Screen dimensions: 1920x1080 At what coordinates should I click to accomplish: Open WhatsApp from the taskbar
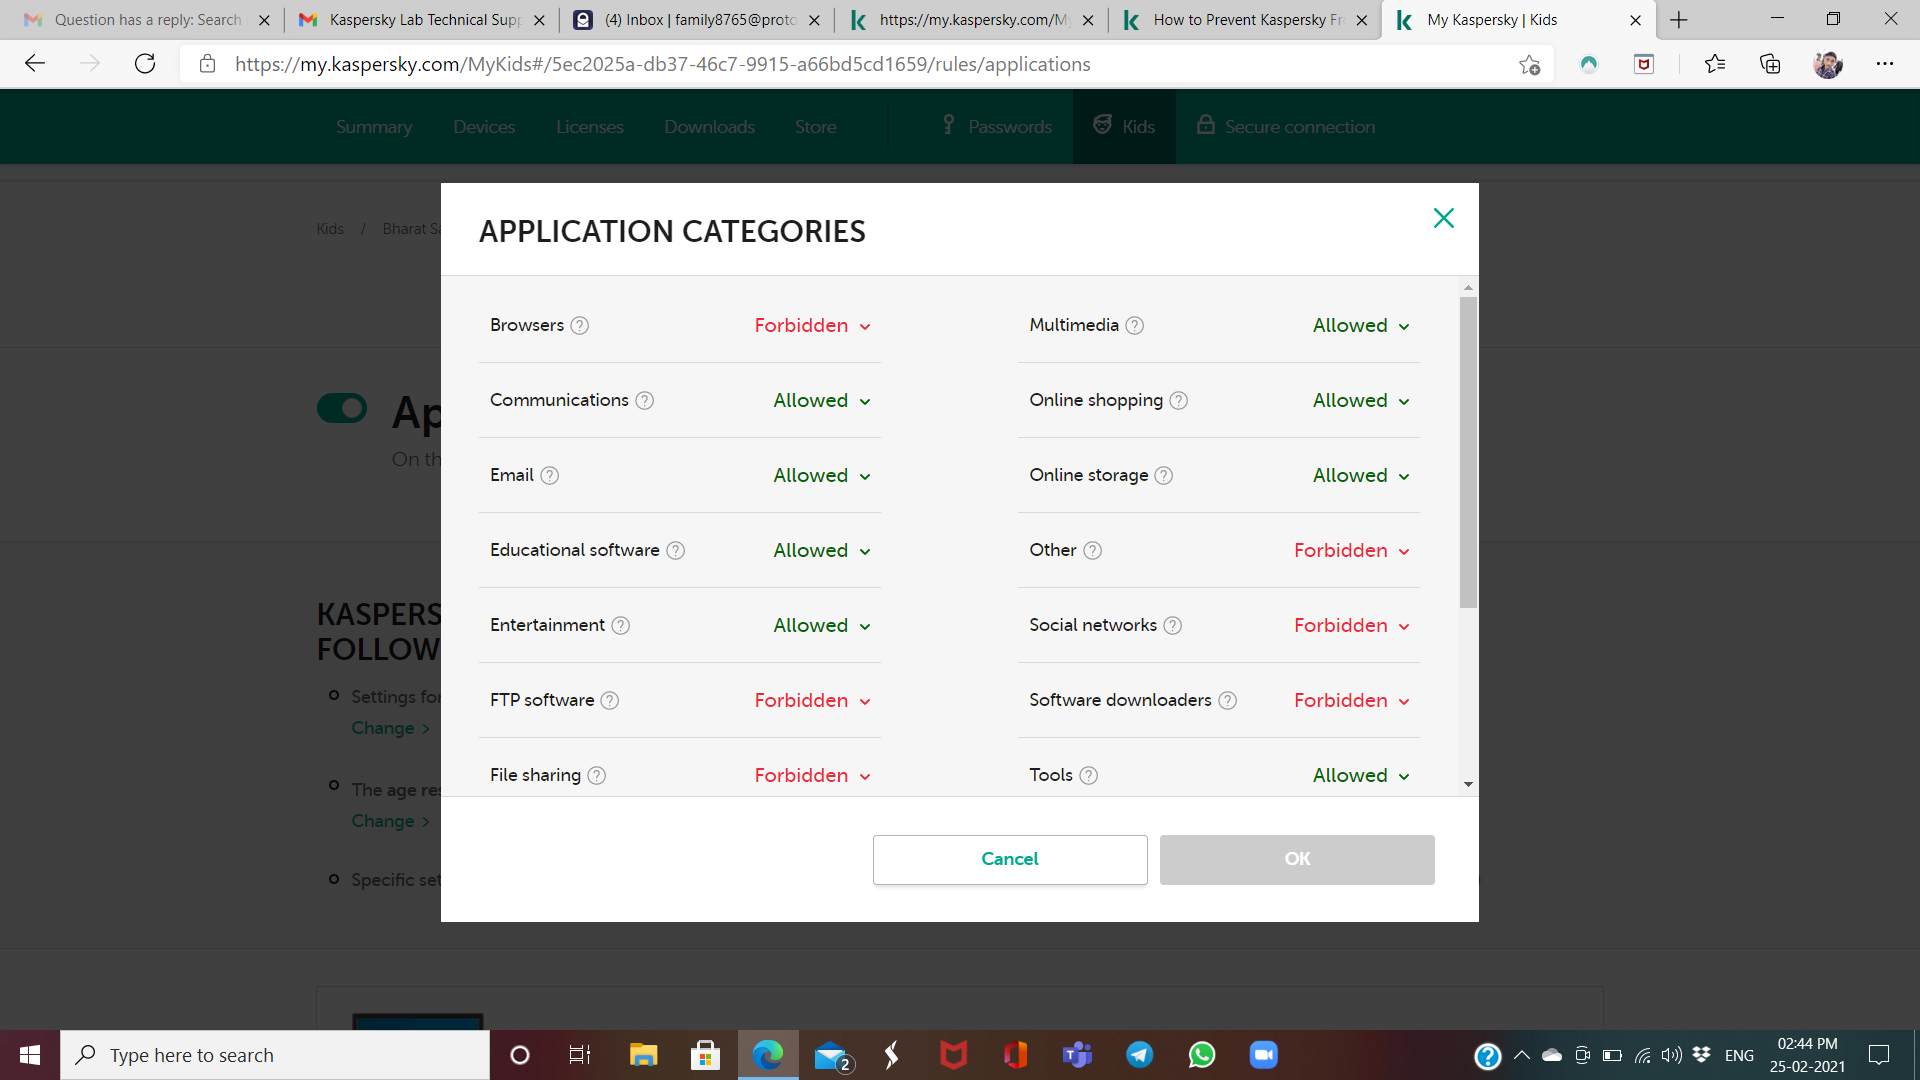click(x=1201, y=1055)
